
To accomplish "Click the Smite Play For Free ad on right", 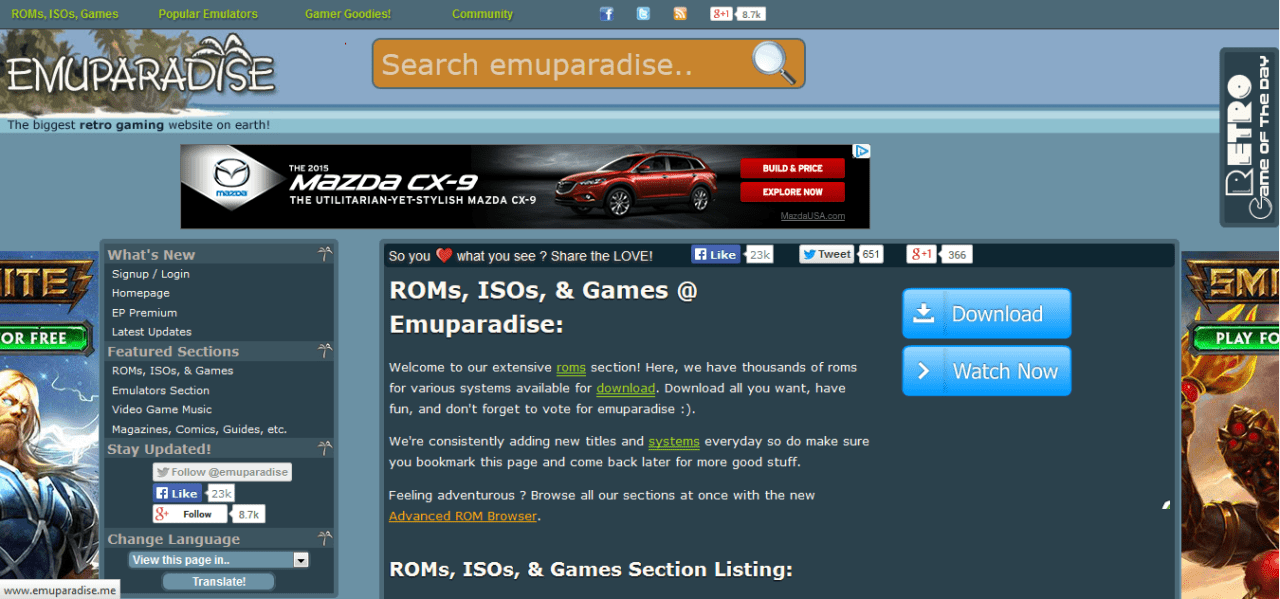I will click(x=1231, y=425).
